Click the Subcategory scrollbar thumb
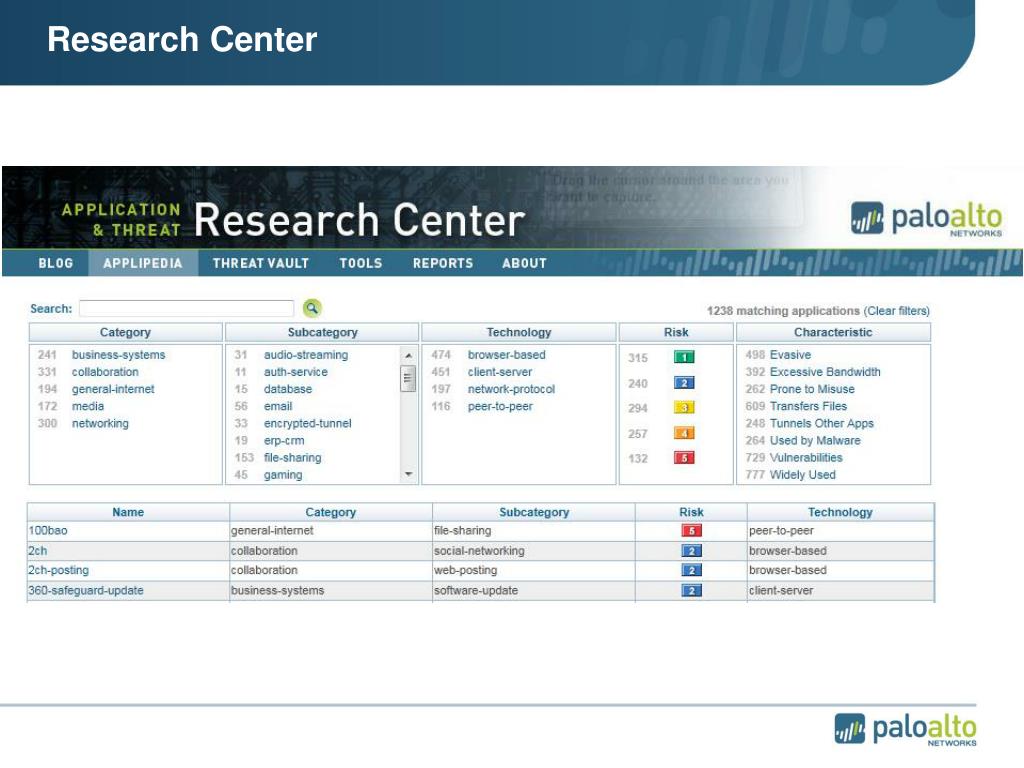1024x768 pixels. (x=408, y=378)
